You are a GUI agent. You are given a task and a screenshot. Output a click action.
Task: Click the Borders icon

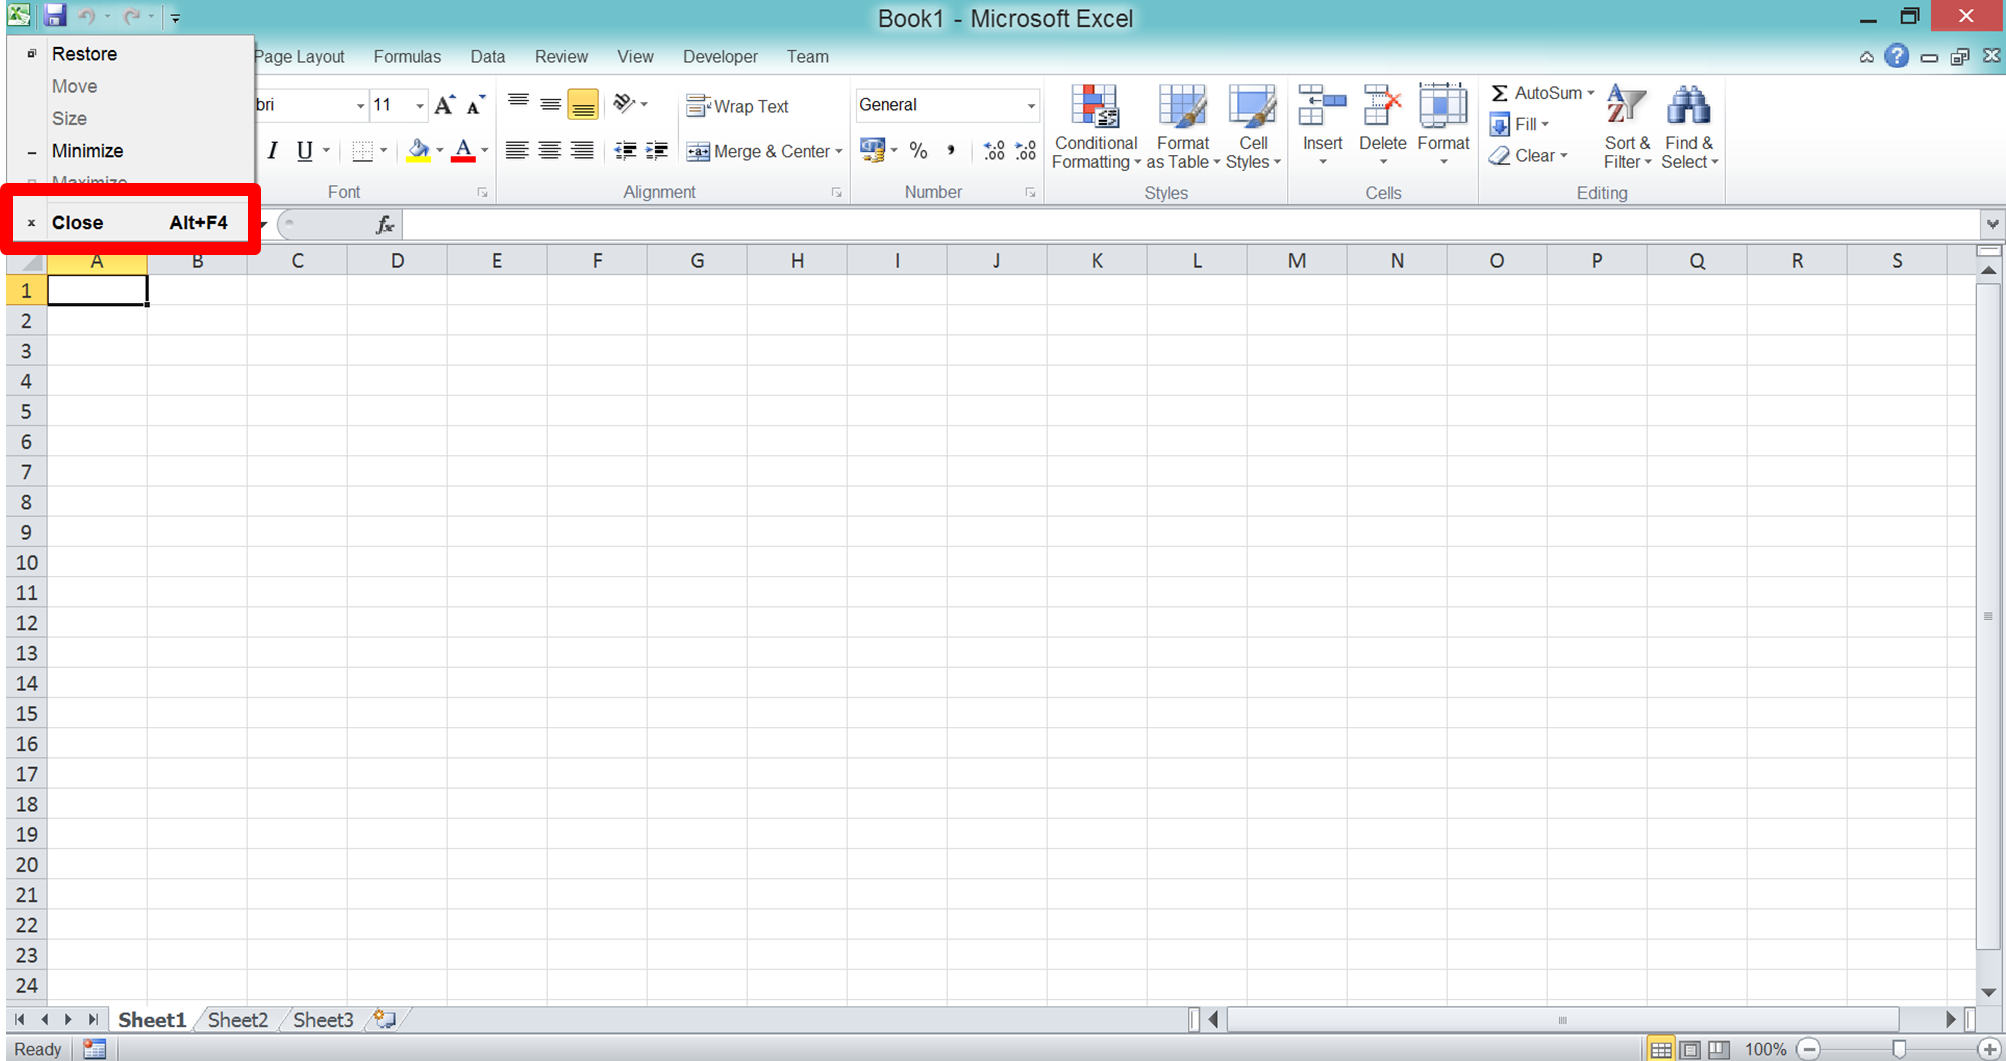pos(362,151)
